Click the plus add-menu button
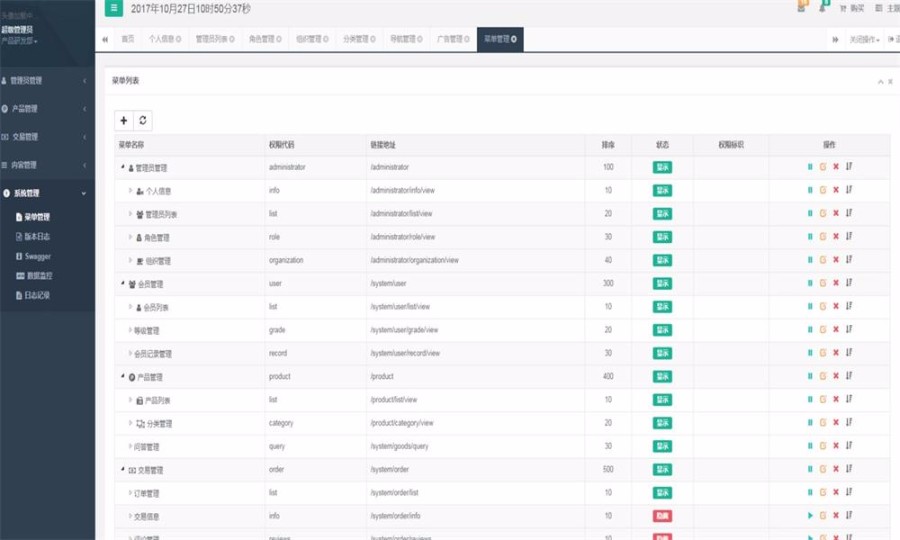 pyautogui.click(x=123, y=121)
